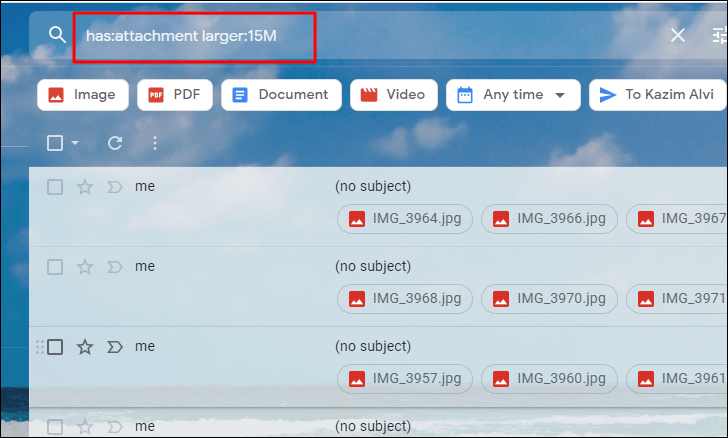Open the (no subject) email above IMG_3964.jpg
The image size is (728, 438).
click(373, 186)
